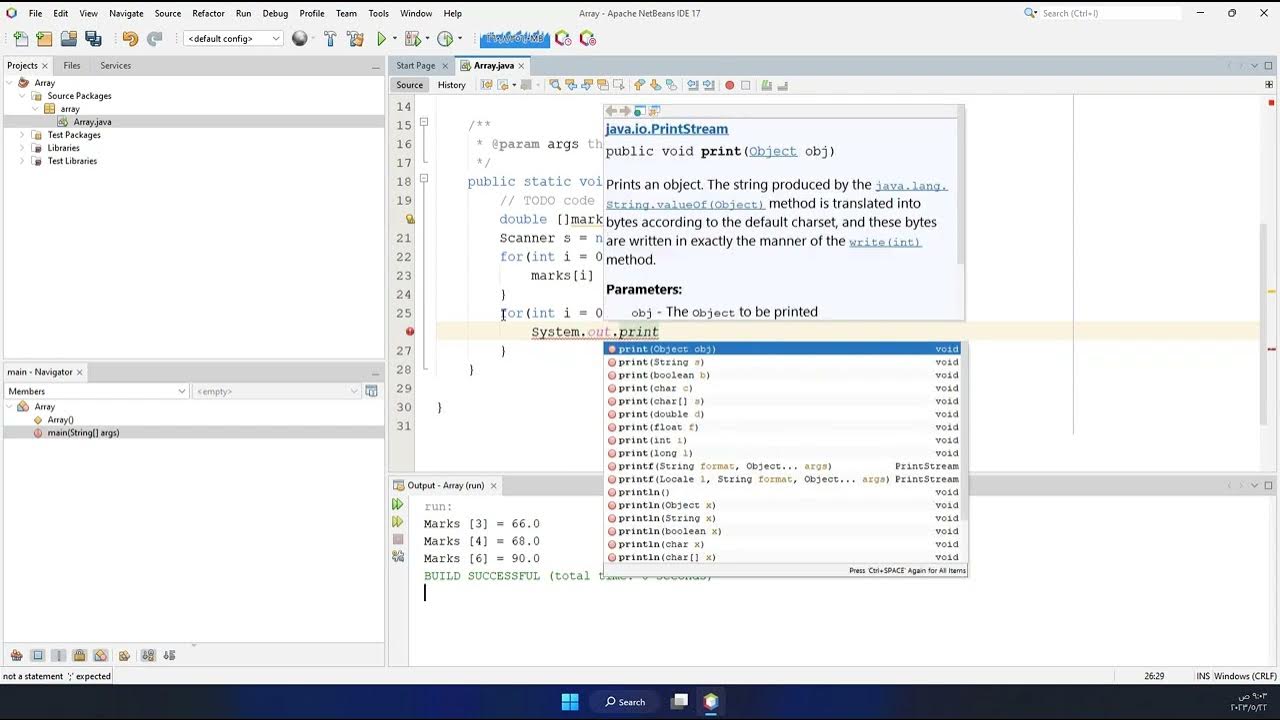Image resolution: width=1280 pixels, height=720 pixels.
Task: Open the Debug Project dropdown arrow
Action: 427,38
